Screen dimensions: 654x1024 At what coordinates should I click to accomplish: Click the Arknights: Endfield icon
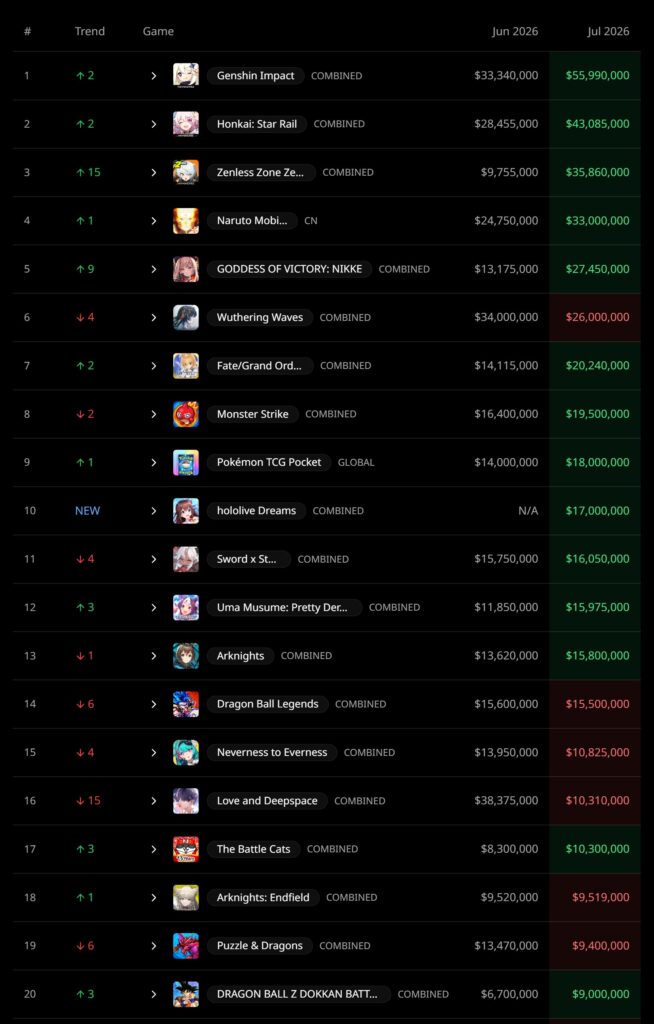click(186, 897)
